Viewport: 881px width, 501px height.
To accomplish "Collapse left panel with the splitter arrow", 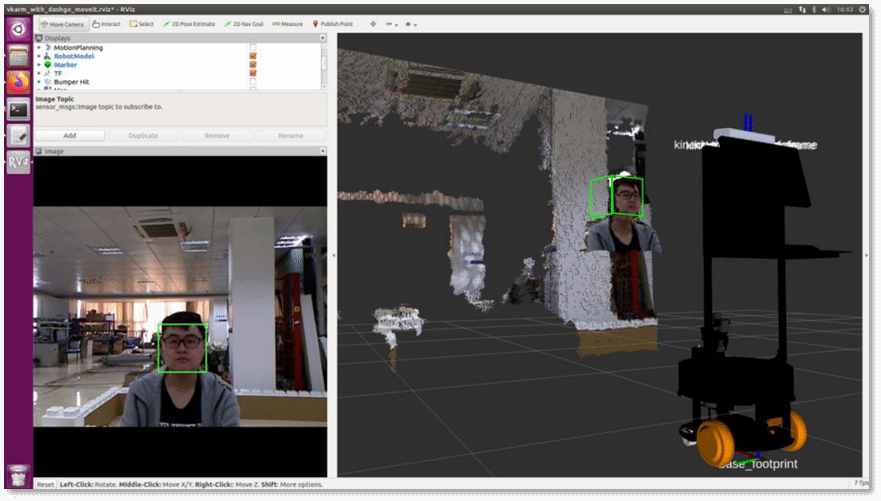I will [333, 255].
